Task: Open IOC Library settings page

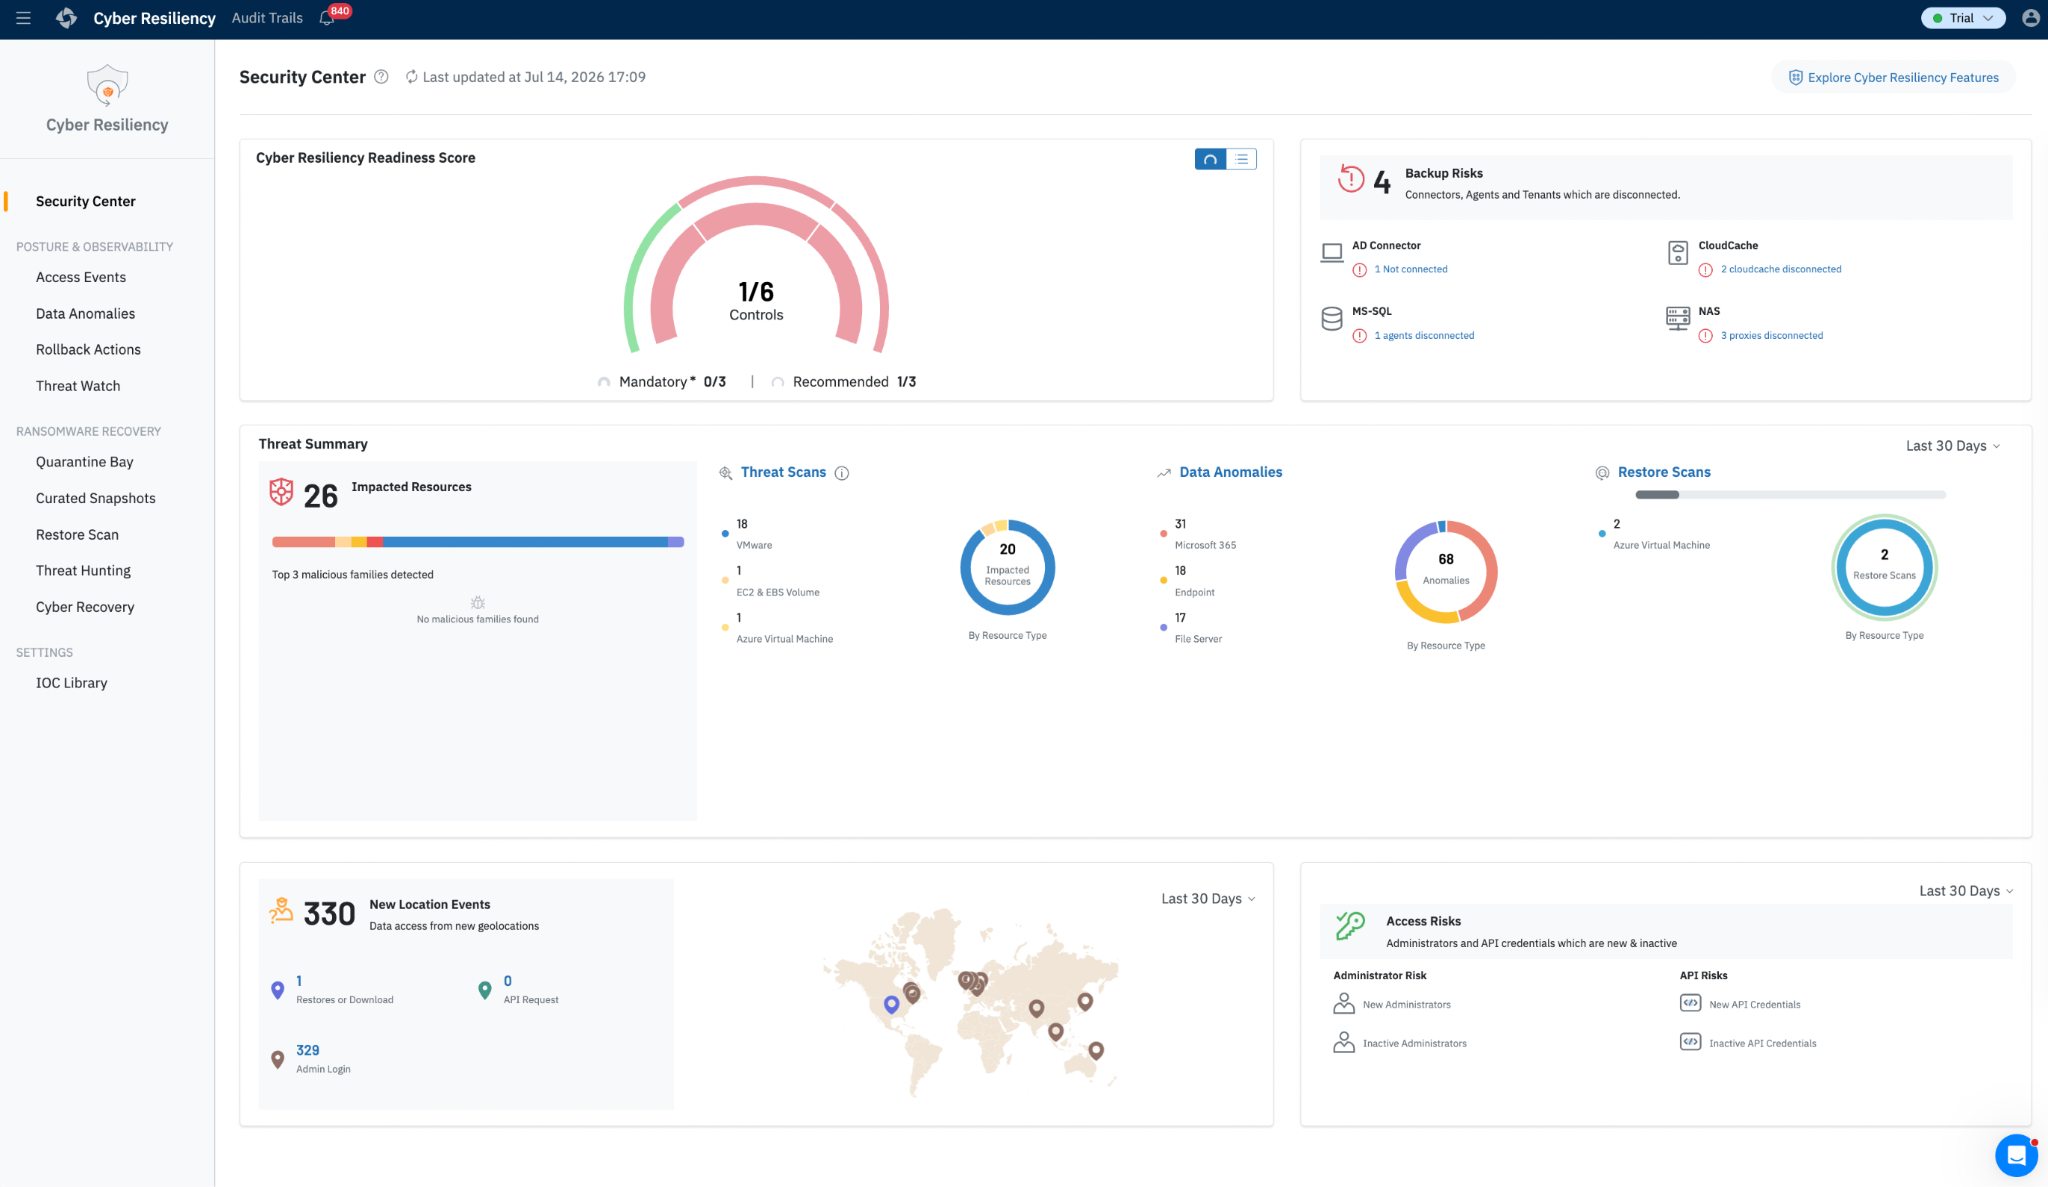Action: [71, 683]
